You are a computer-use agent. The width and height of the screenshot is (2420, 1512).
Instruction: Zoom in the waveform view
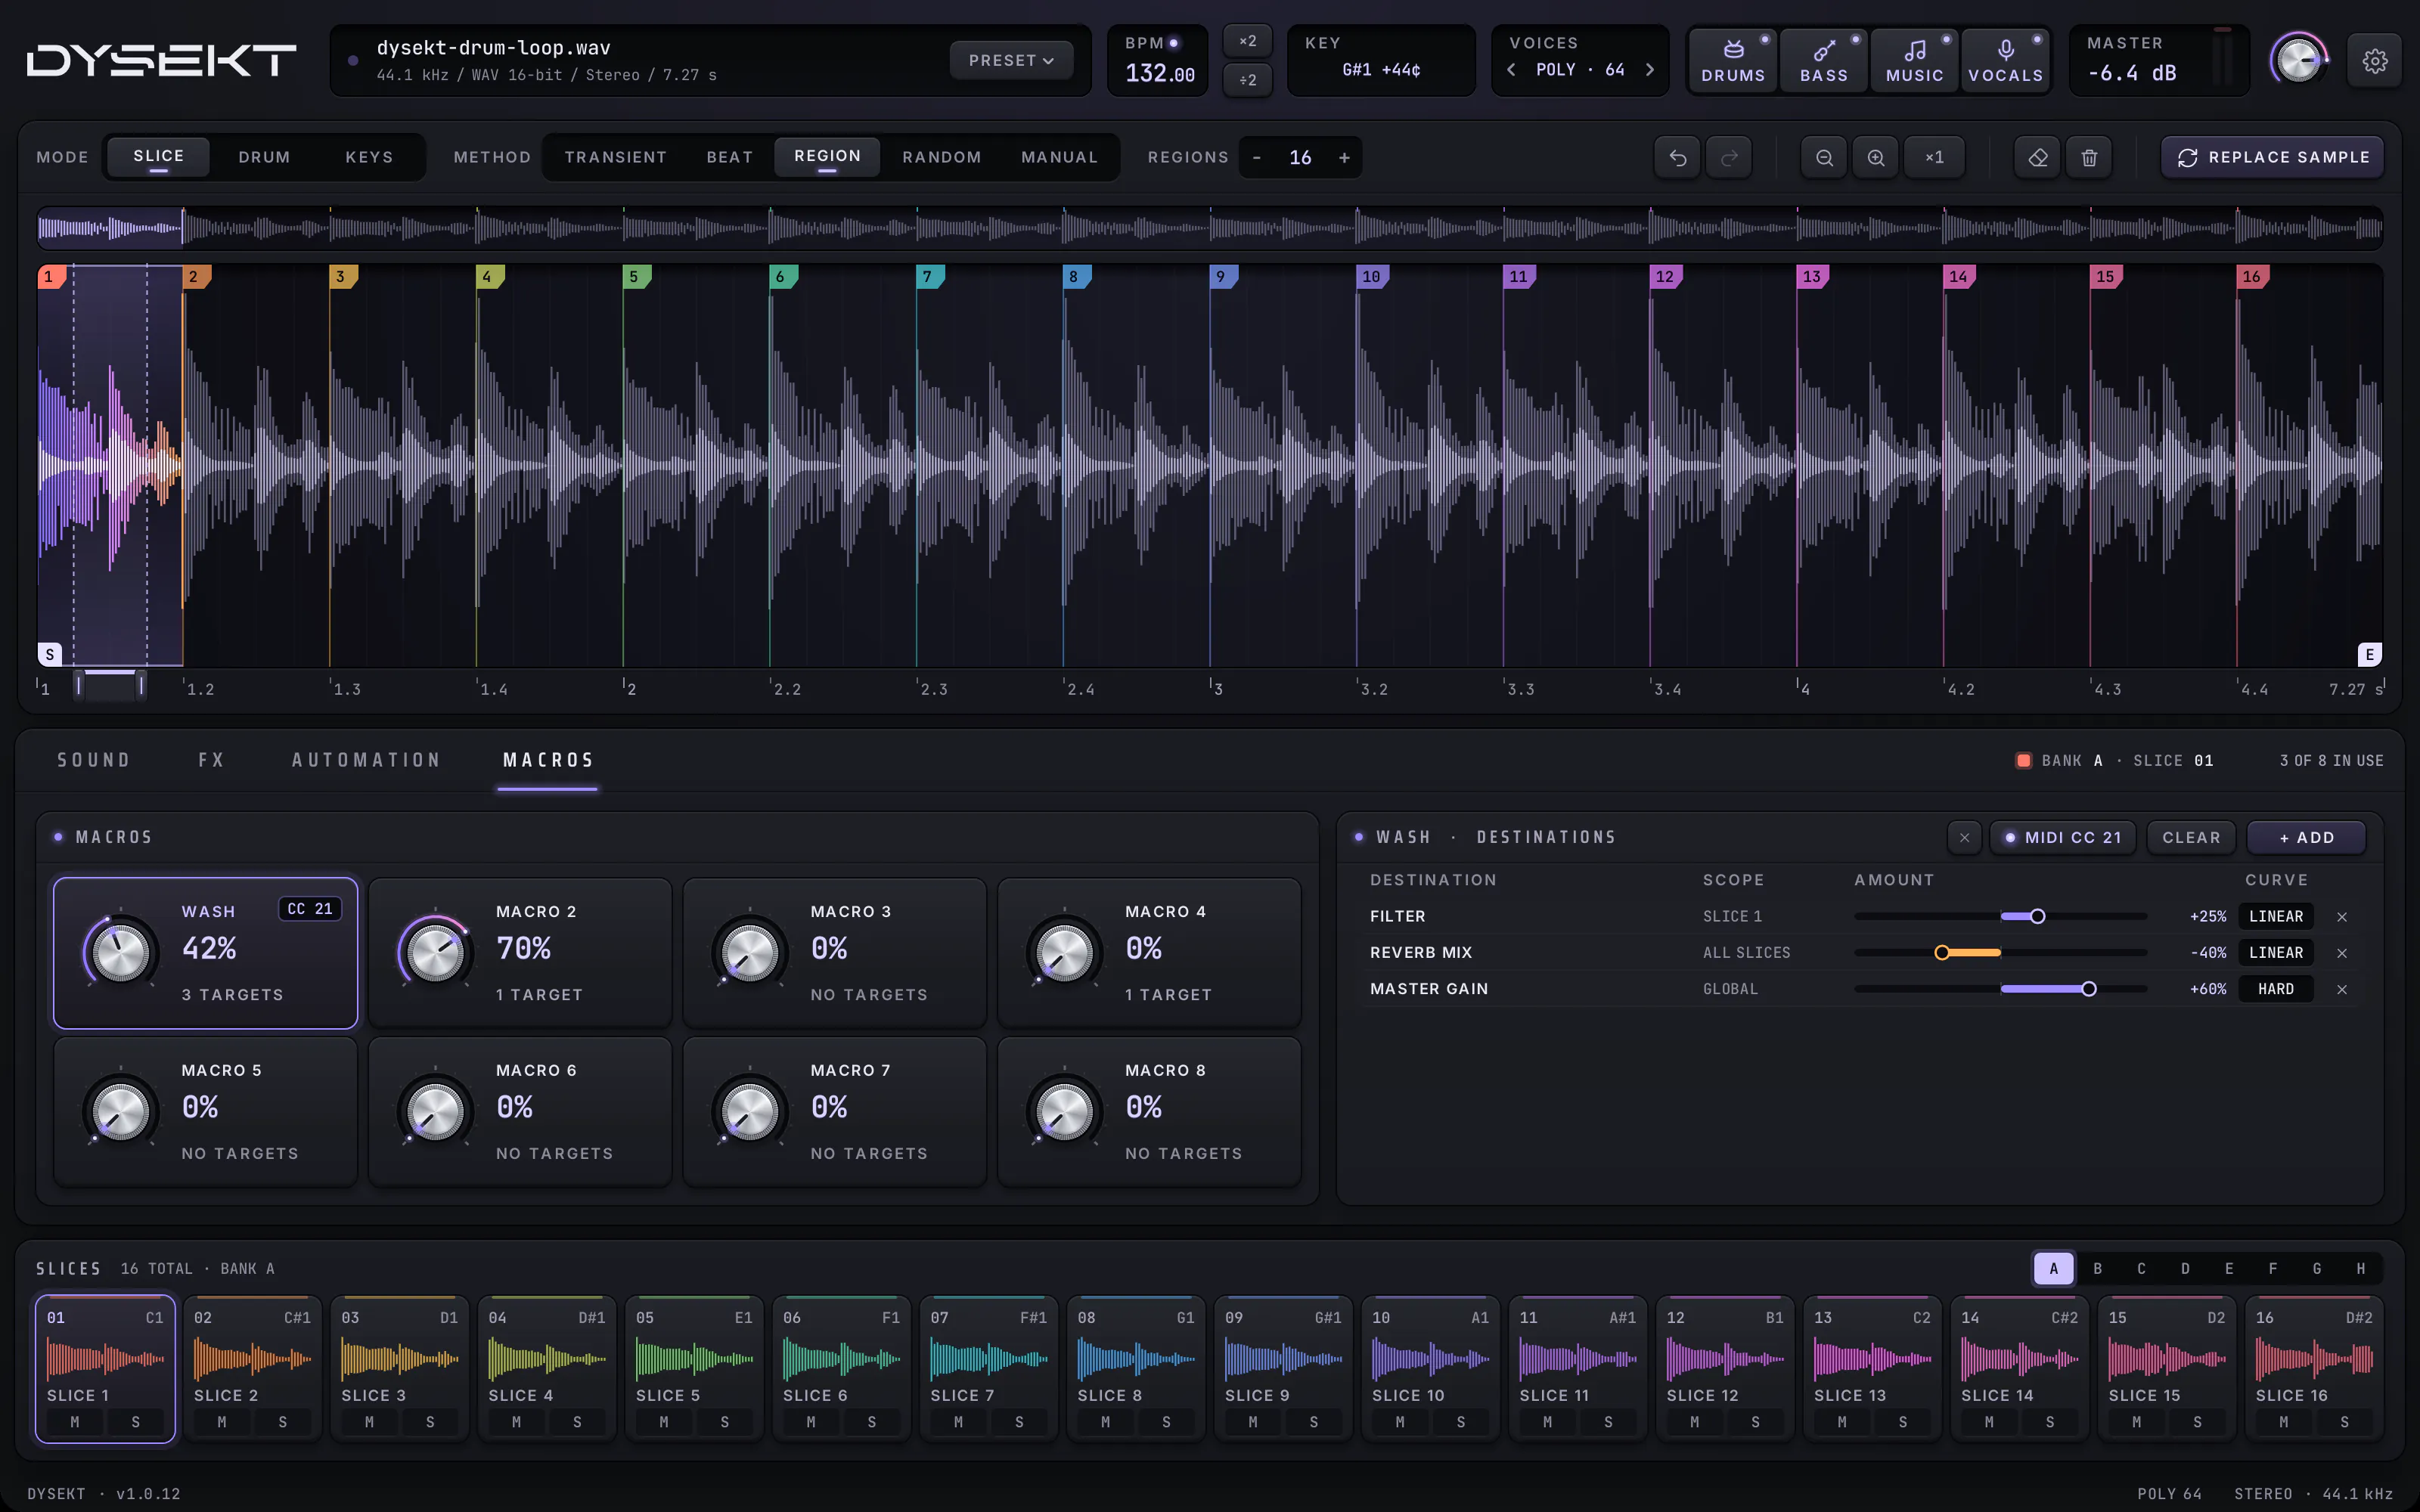(1876, 157)
